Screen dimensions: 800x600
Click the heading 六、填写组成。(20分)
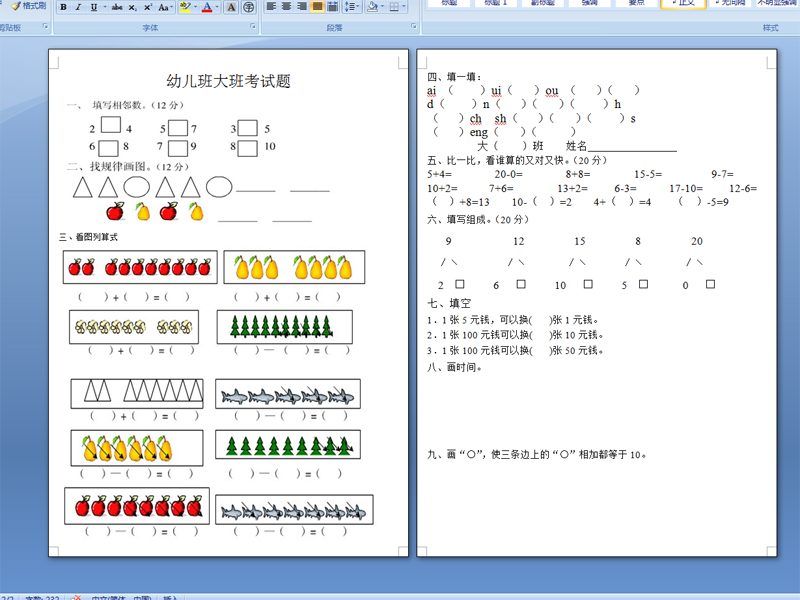pos(478,220)
